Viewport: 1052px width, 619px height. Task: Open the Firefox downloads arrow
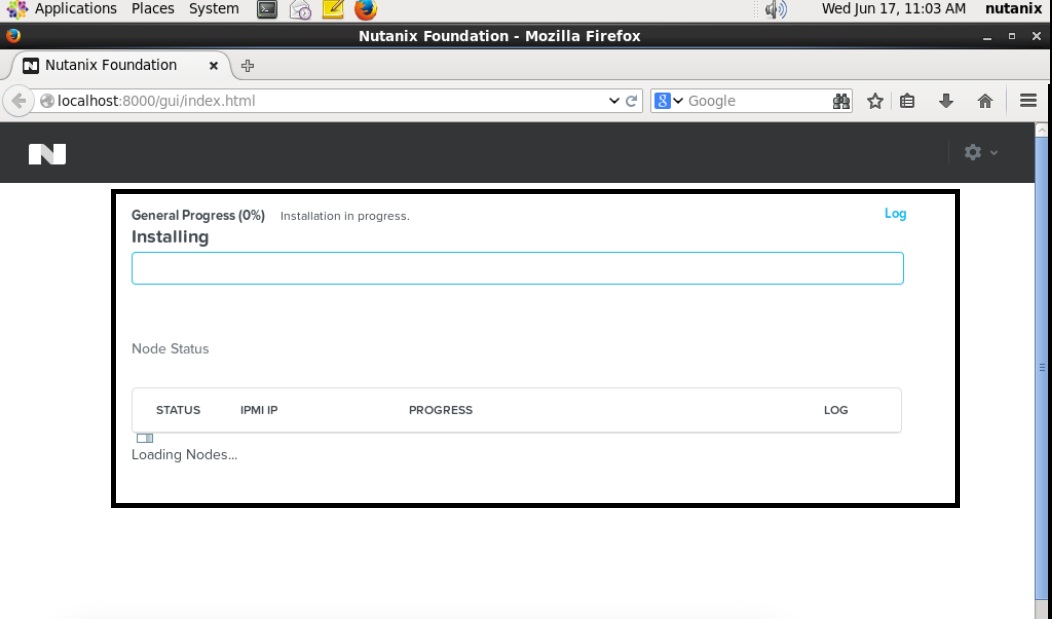[946, 101]
